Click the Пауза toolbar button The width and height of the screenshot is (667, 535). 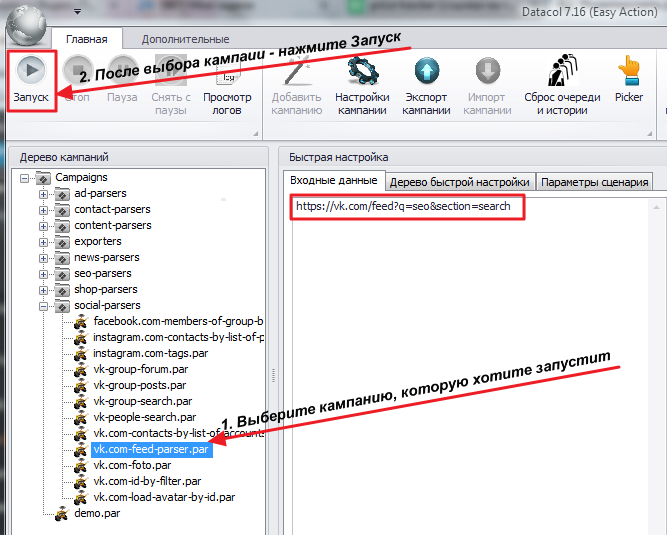(122, 81)
